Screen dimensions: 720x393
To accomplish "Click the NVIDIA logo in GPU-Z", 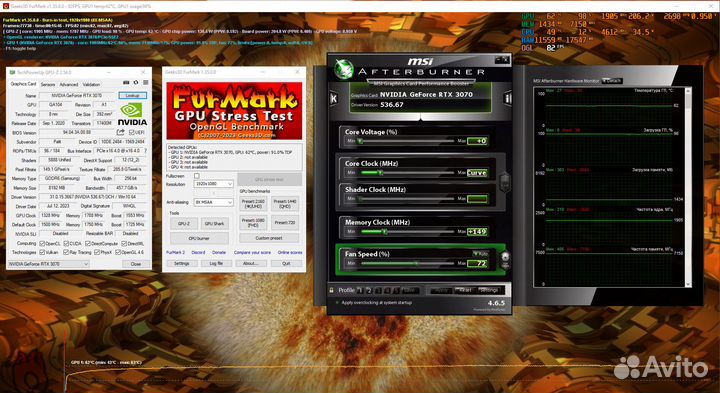I will coord(132,114).
